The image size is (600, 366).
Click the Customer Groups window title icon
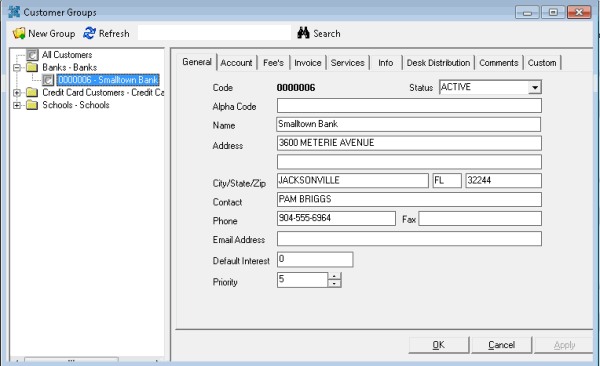(14, 12)
